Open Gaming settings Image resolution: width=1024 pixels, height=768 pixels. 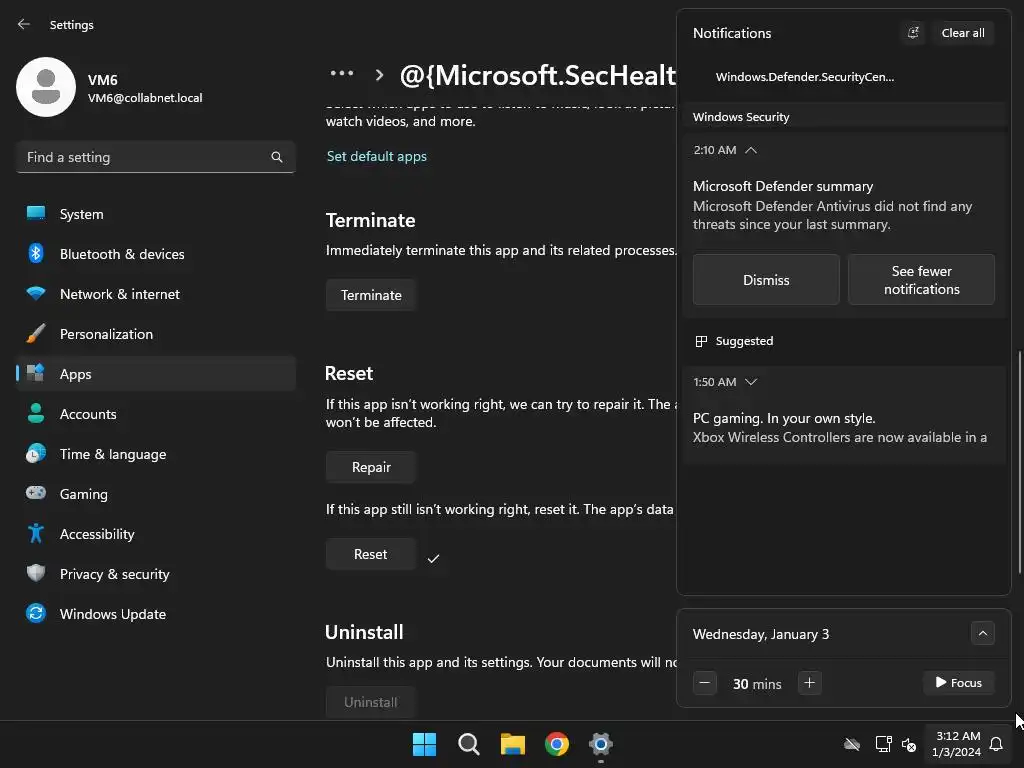155,494
